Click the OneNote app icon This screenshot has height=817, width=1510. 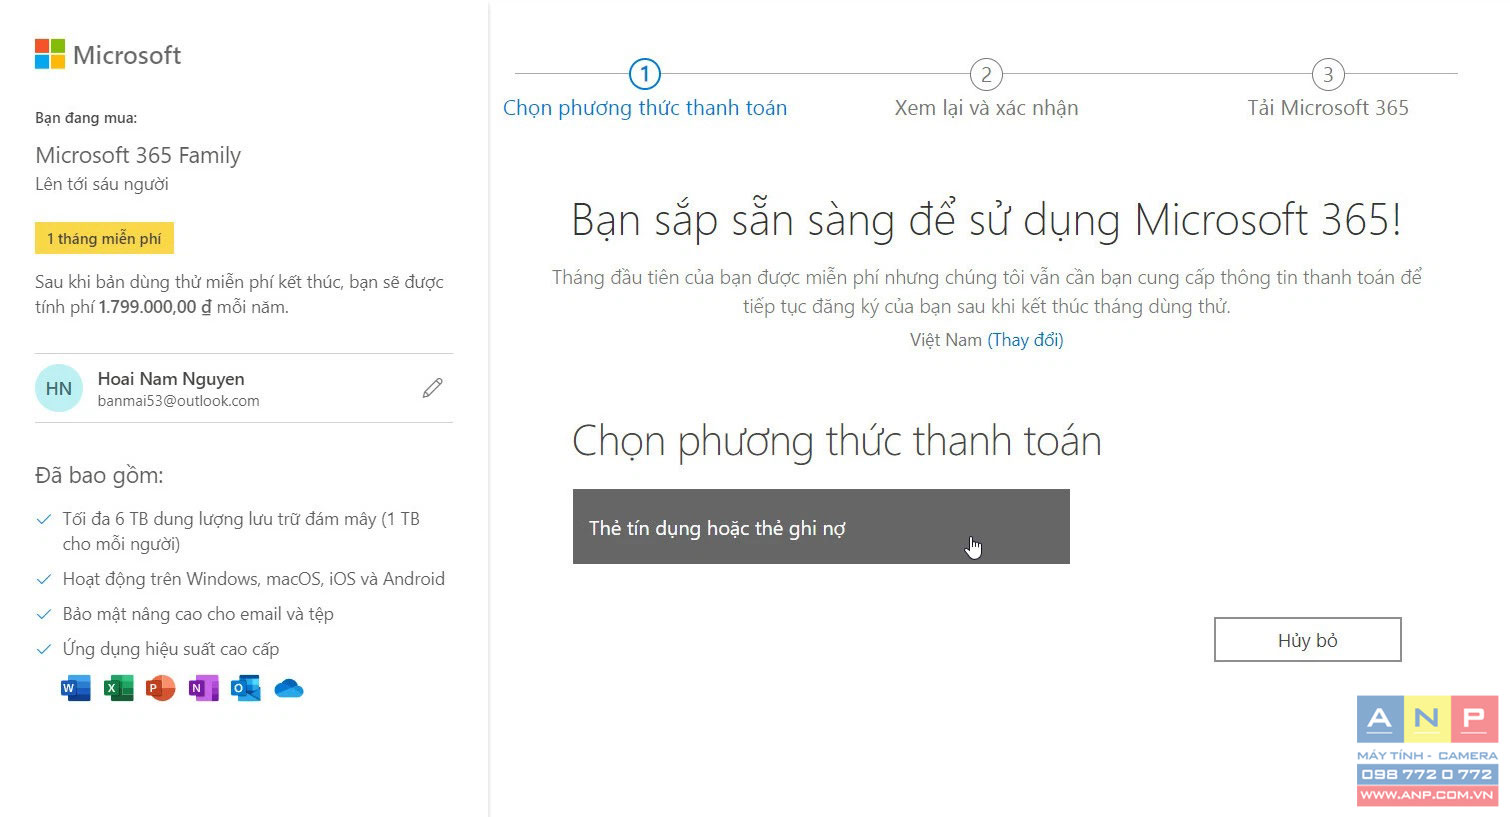[x=203, y=688]
